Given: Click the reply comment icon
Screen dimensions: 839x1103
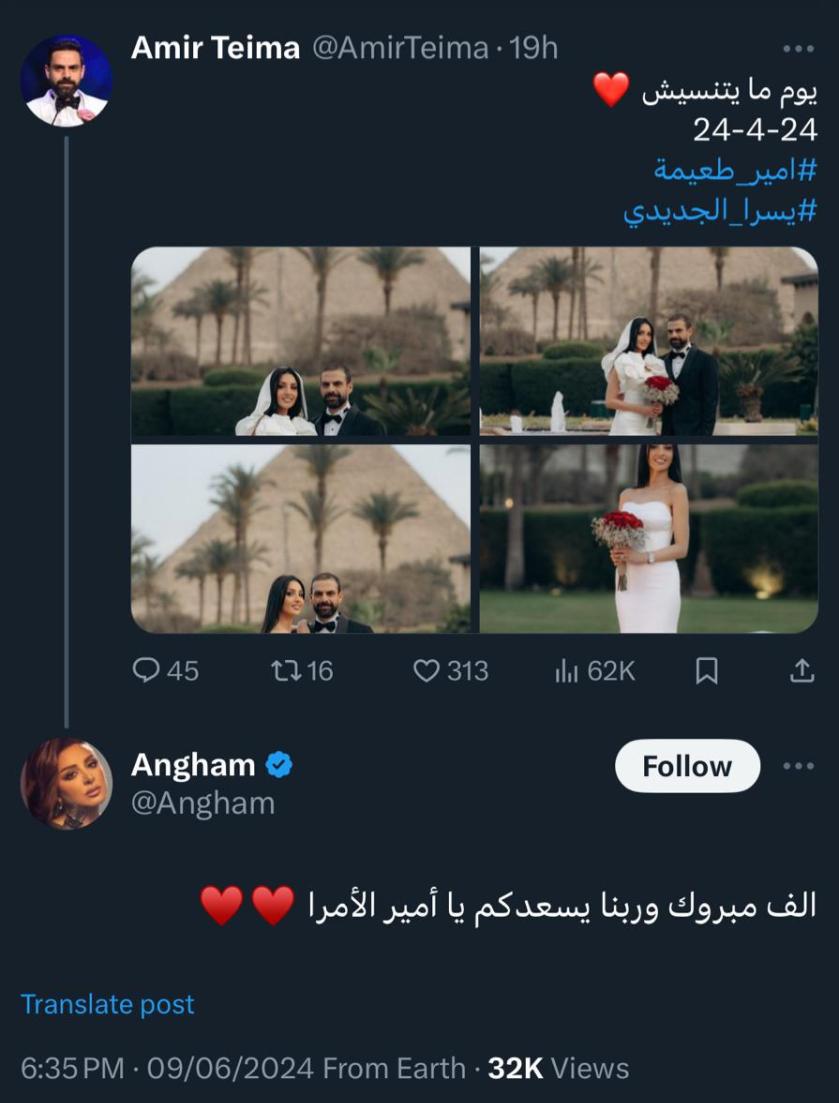Looking at the screenshot, I should coord(147,670).
